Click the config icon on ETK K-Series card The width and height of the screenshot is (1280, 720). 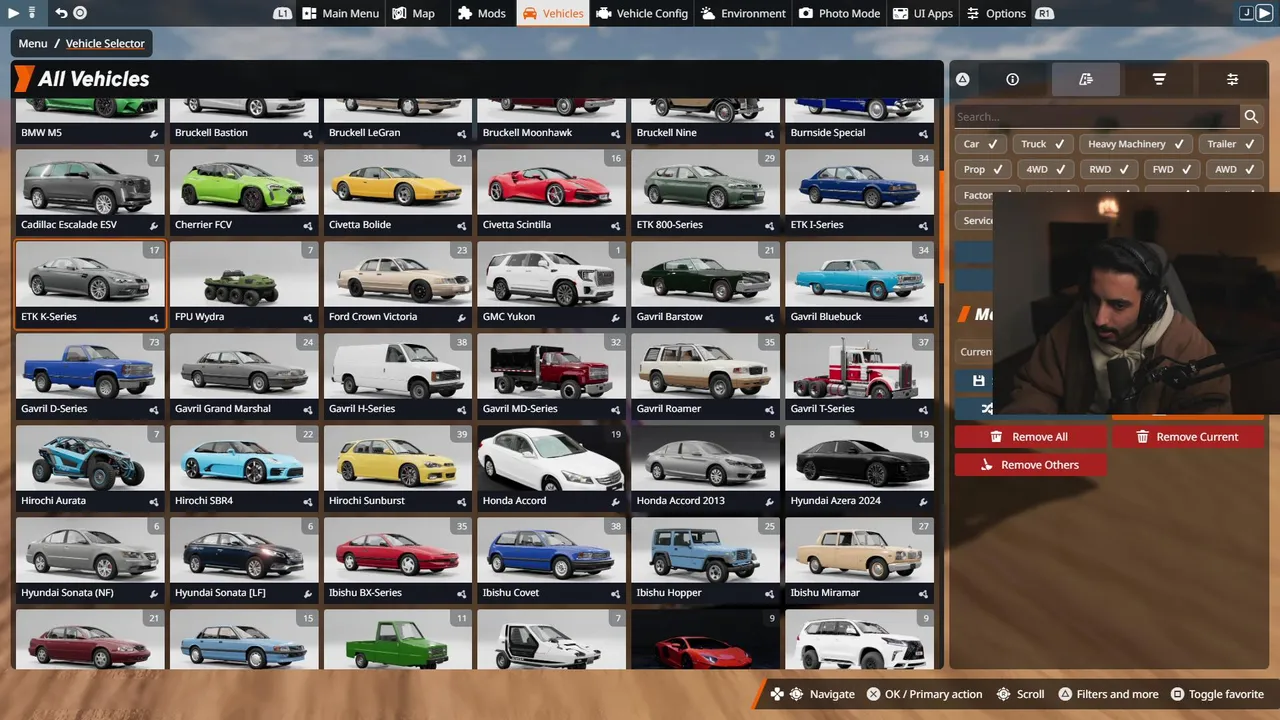click(154, 317)
